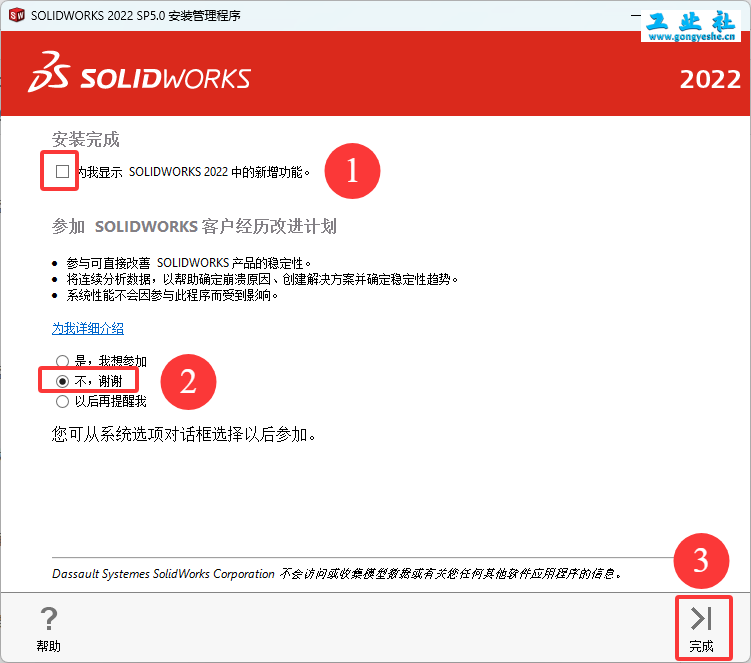751x663 pixels.
Task: Select the '是，我想参加' radio option
Action: coord(62,361)
